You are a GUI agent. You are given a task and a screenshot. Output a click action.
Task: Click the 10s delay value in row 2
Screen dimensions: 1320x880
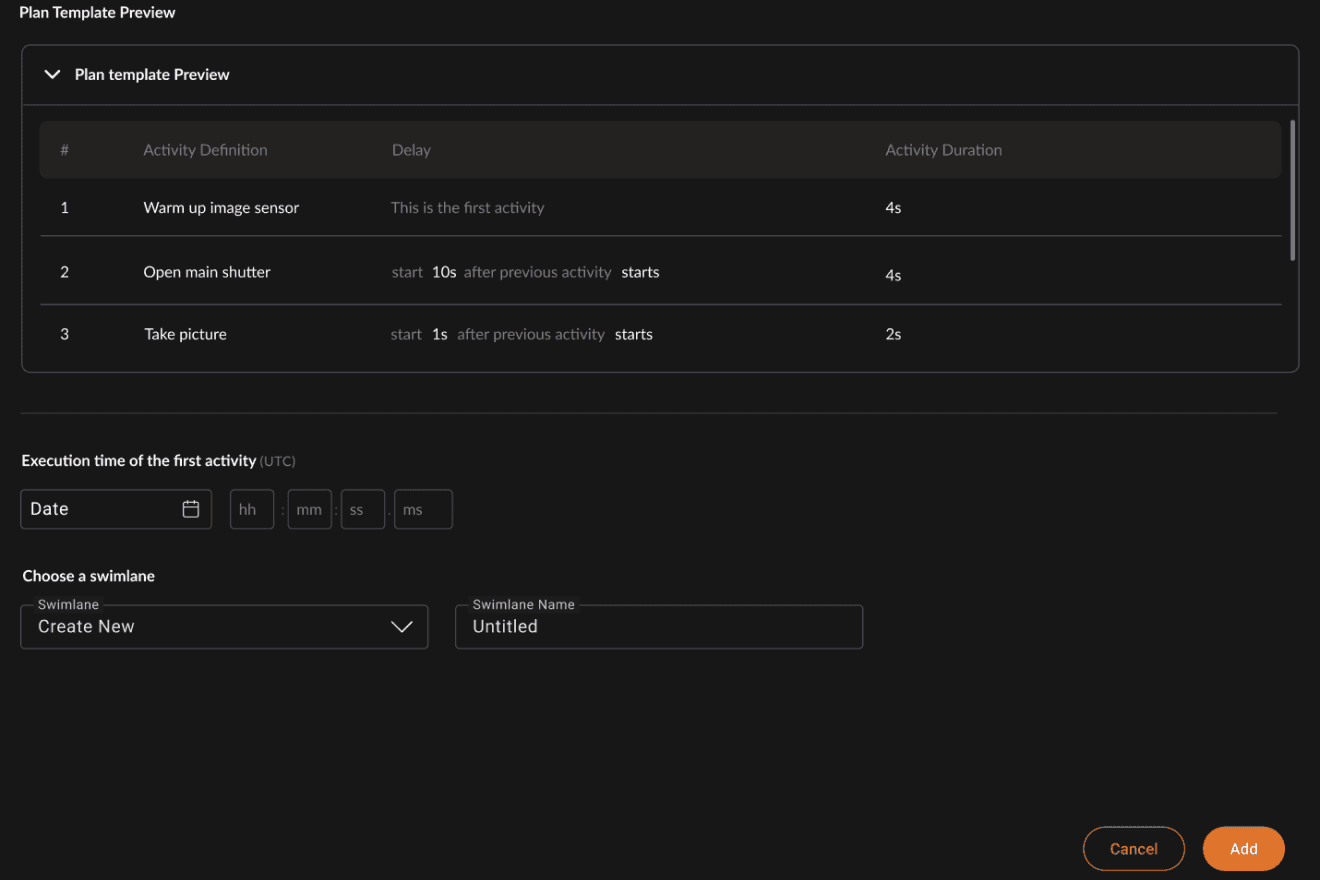point(444,272)
